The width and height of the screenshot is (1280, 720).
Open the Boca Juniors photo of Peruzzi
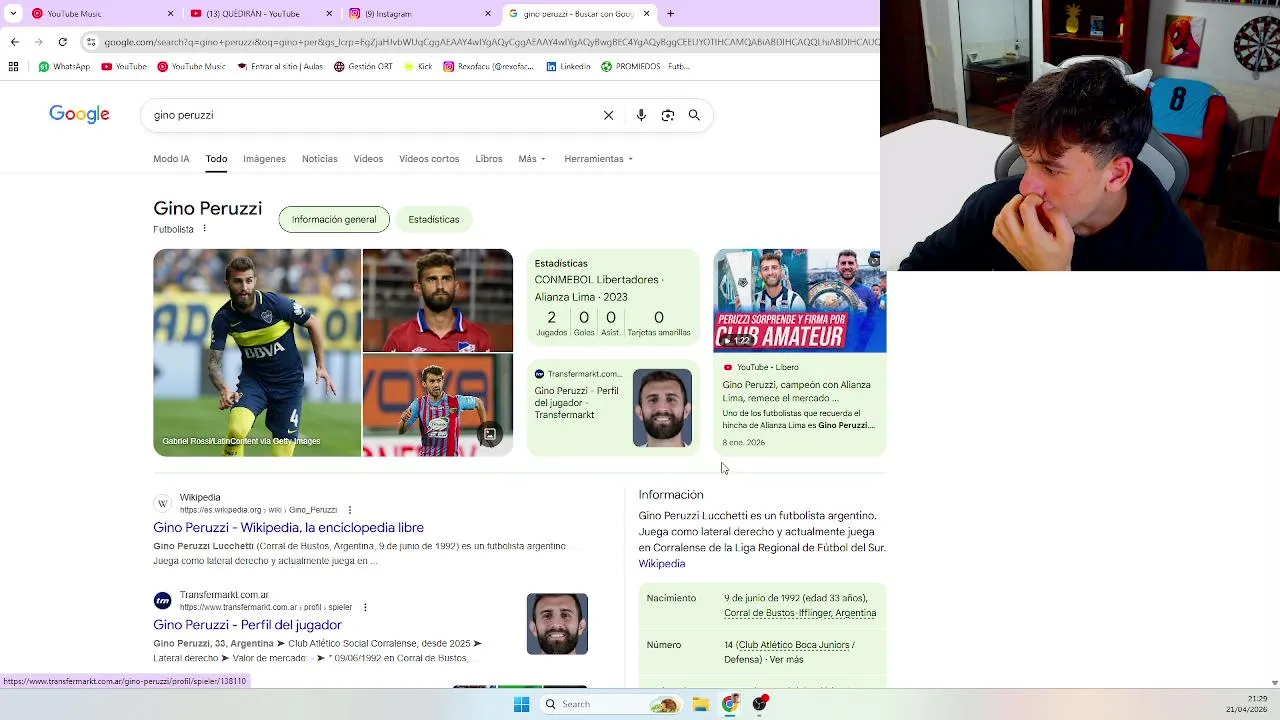coord(257,352)
